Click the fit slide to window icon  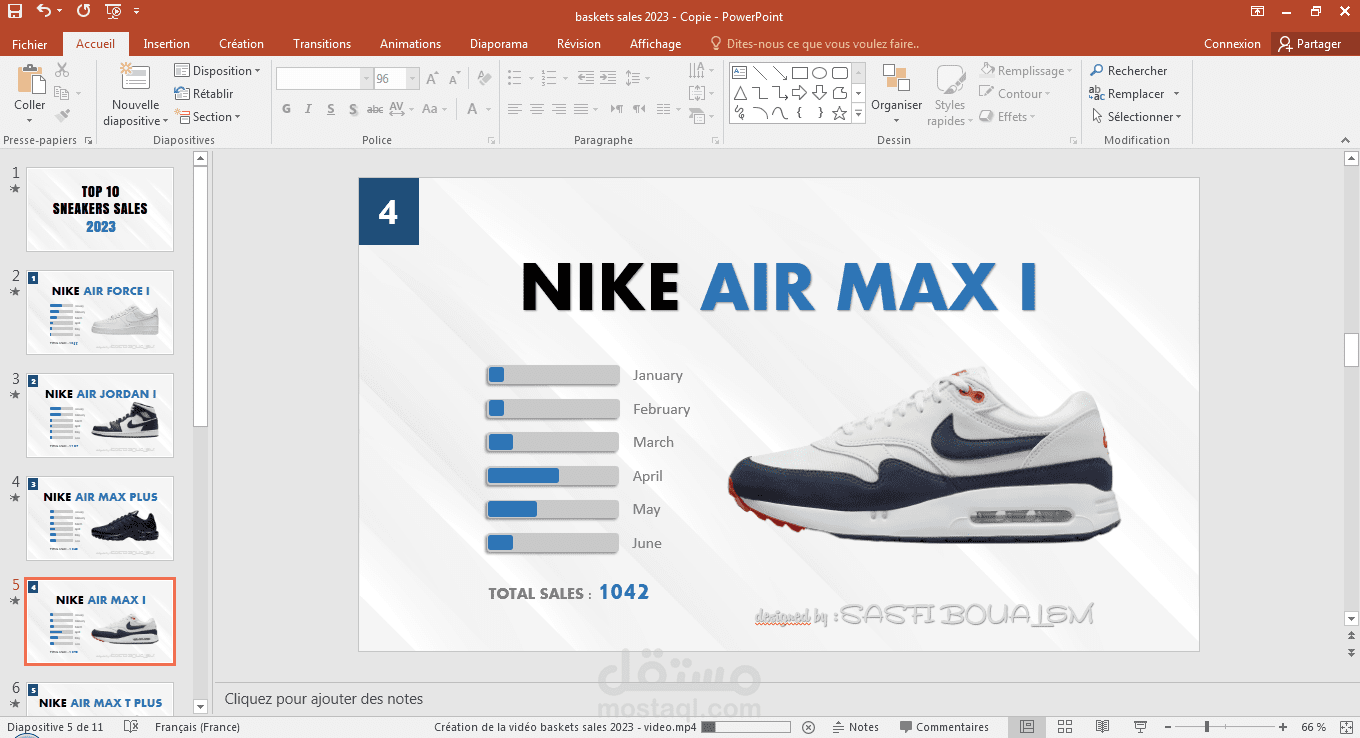1346,727
